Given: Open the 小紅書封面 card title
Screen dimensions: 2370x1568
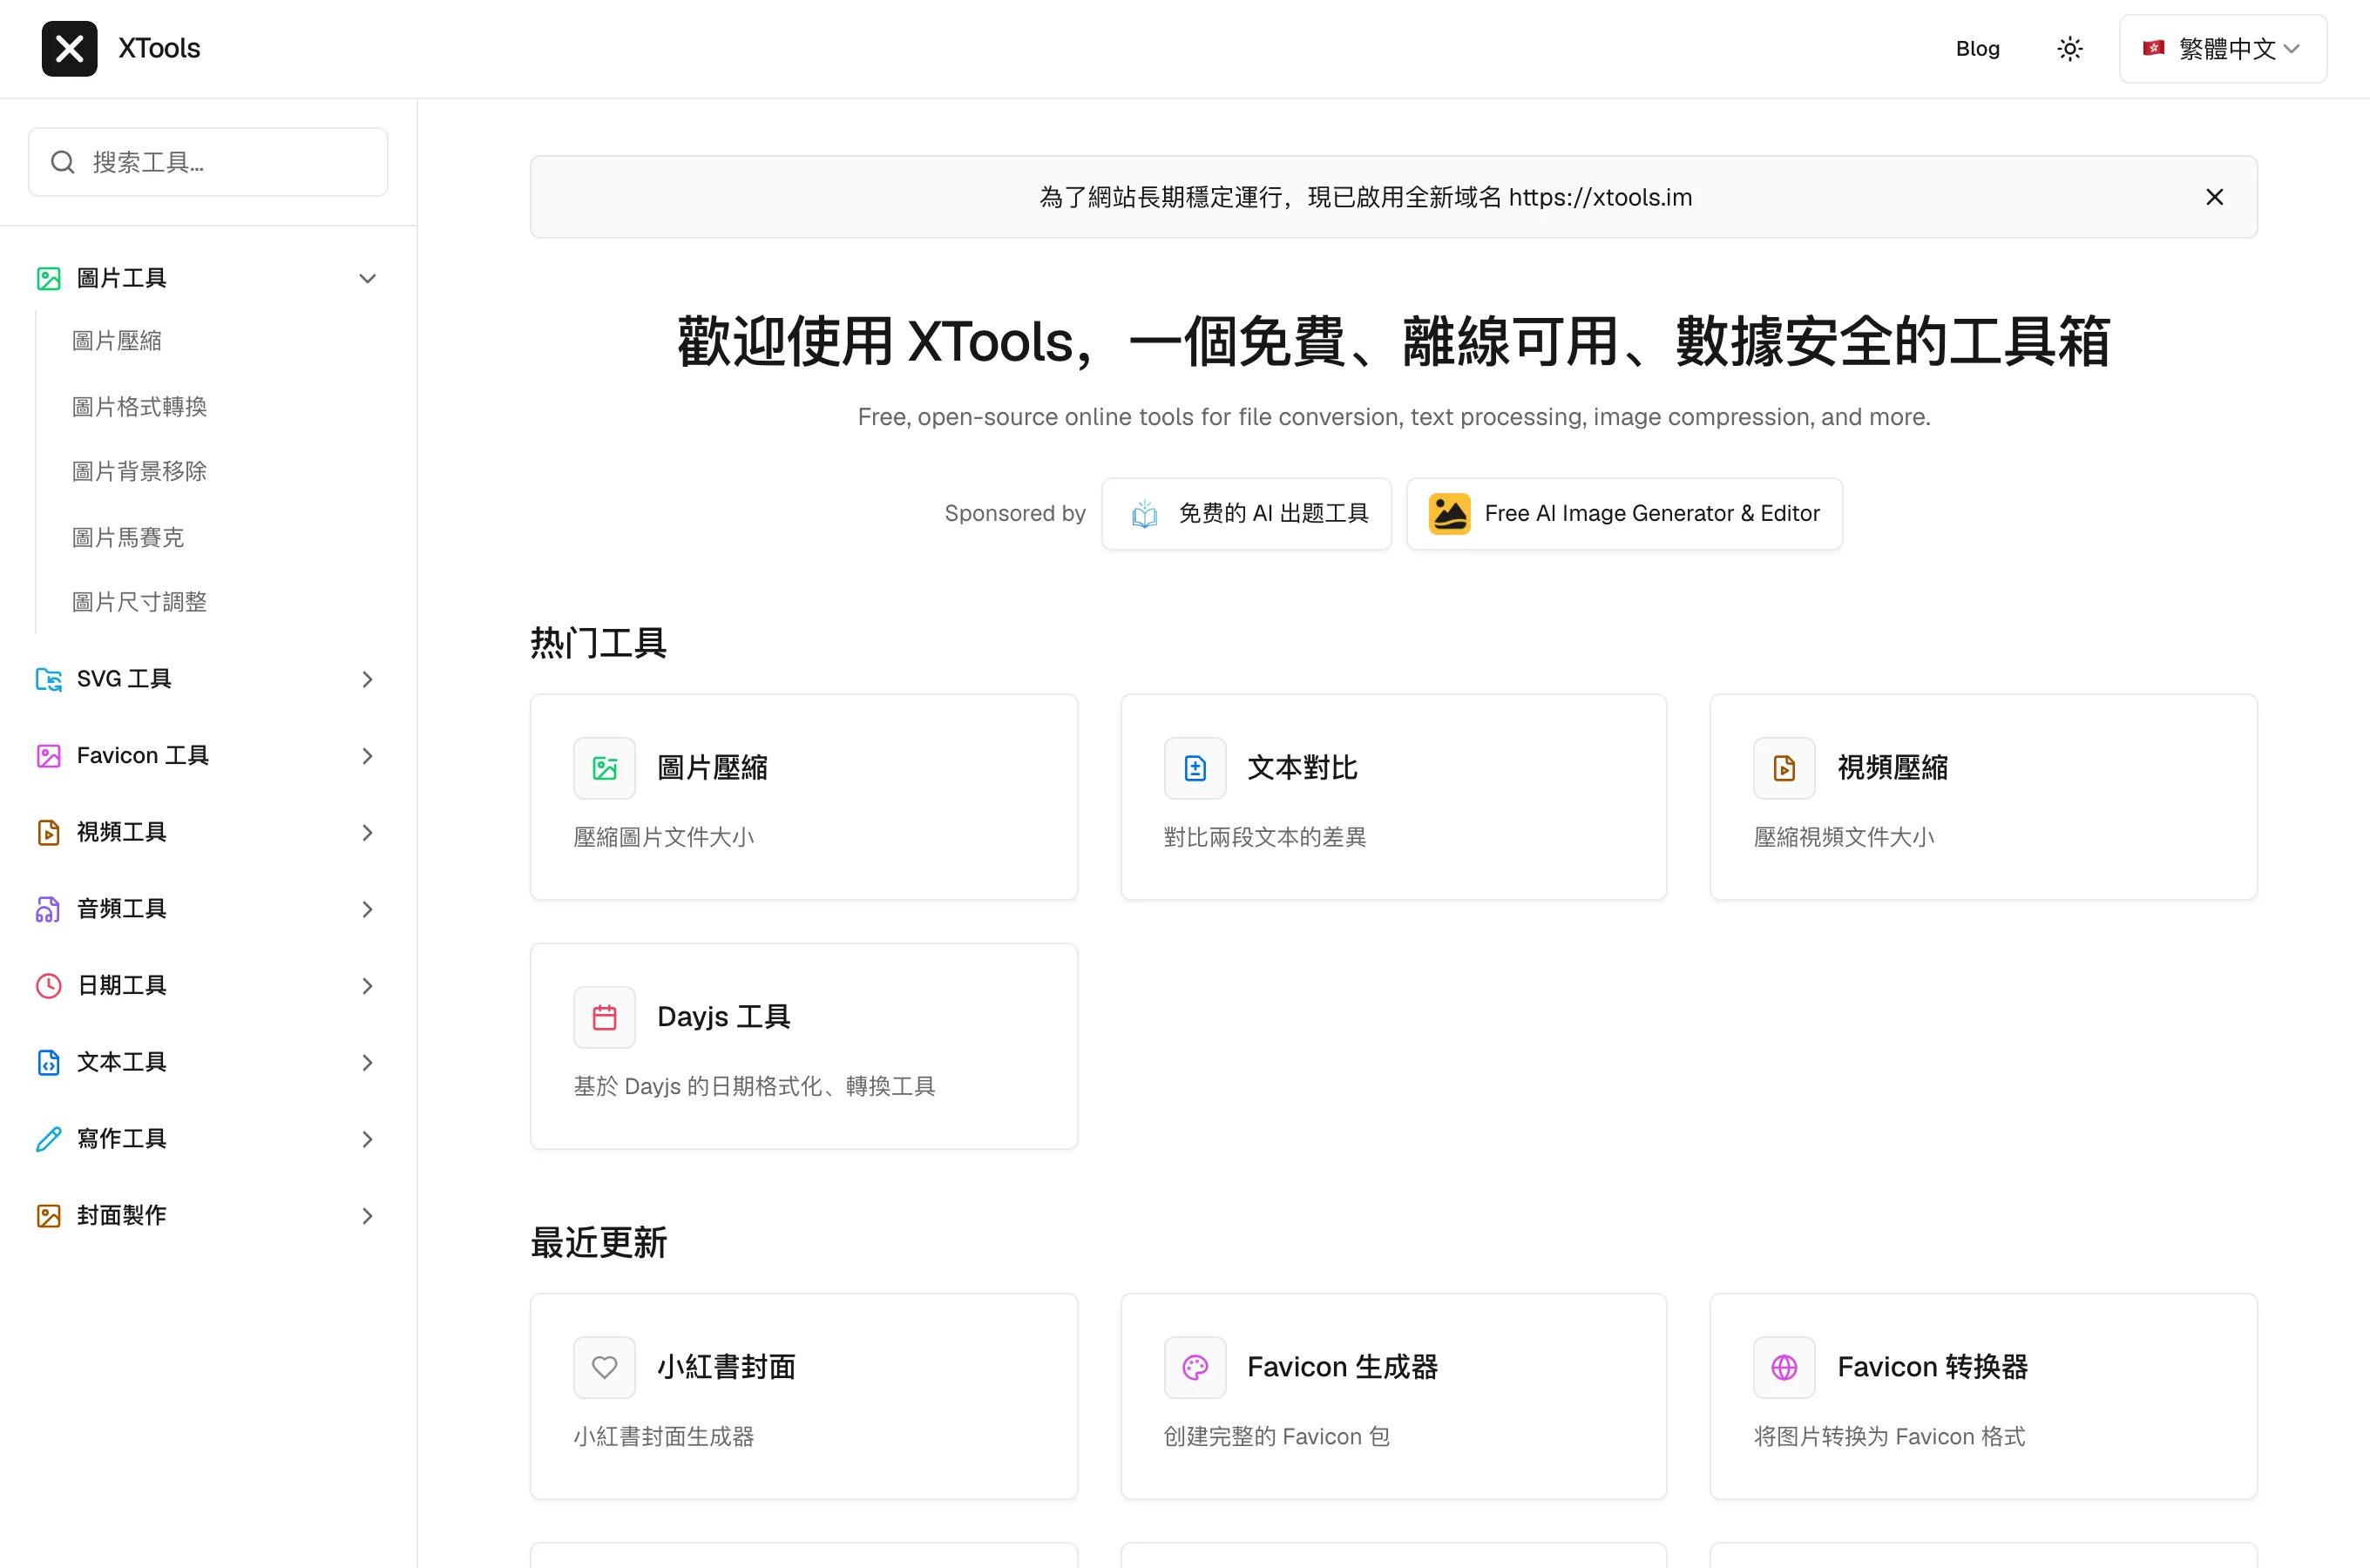Looking at the screenshot, I should pos(726,1367).
